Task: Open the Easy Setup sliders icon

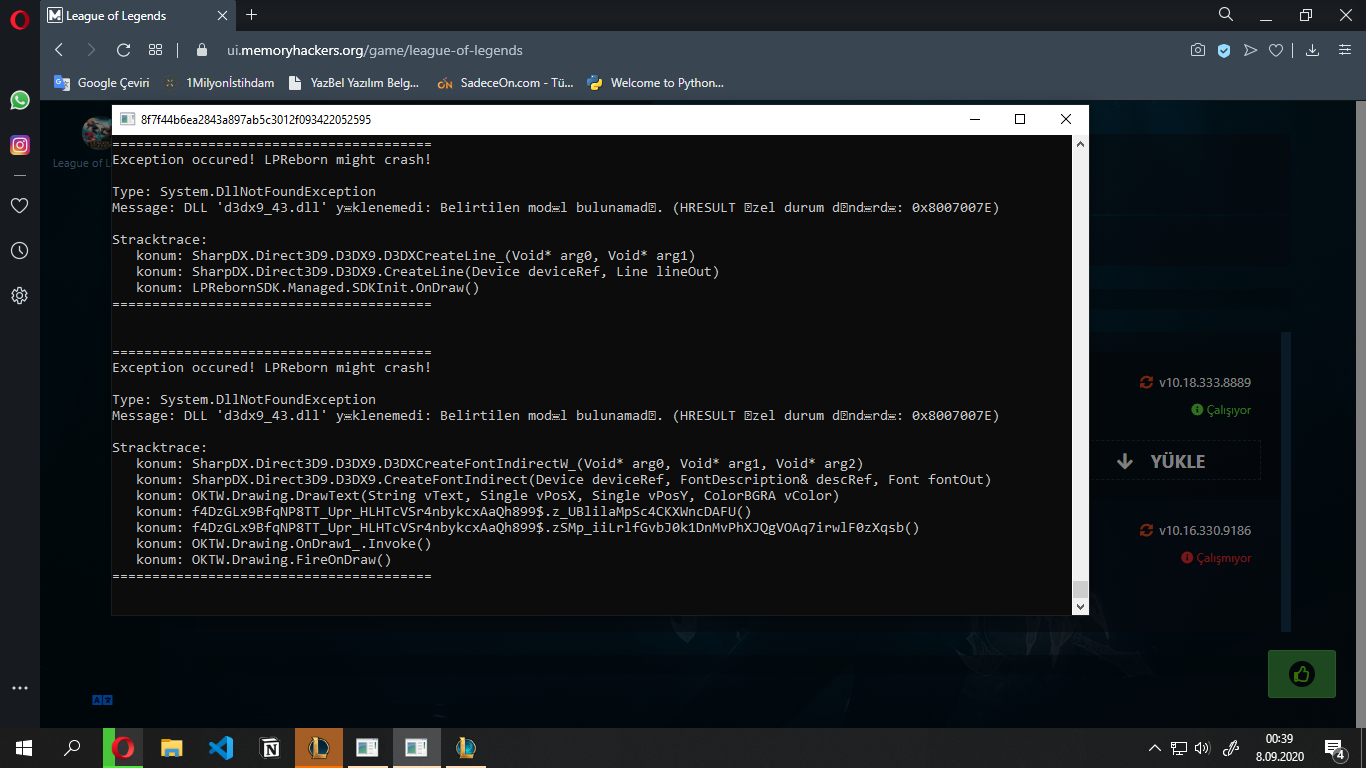Action: 1343,50
